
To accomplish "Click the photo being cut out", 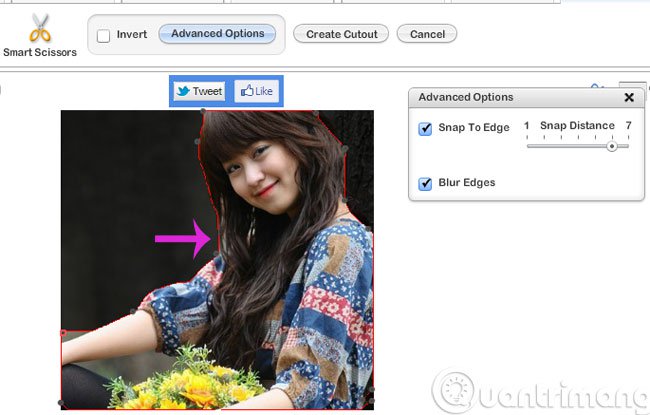I will (217, 260).
